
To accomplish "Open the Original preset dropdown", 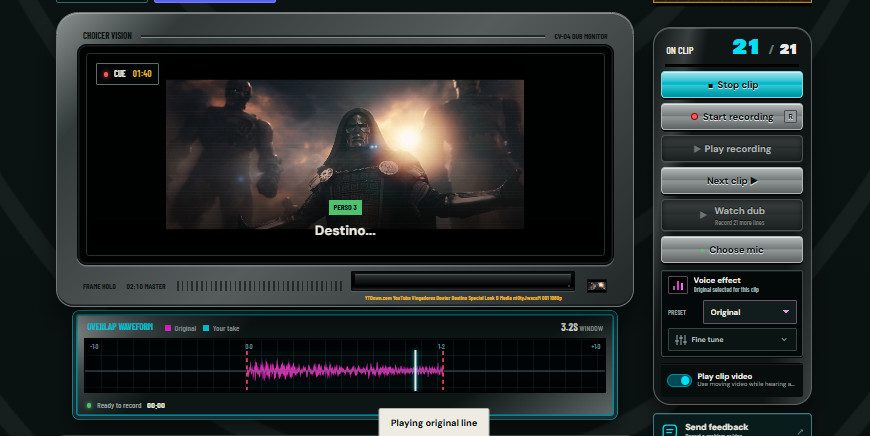I will 750,312.
